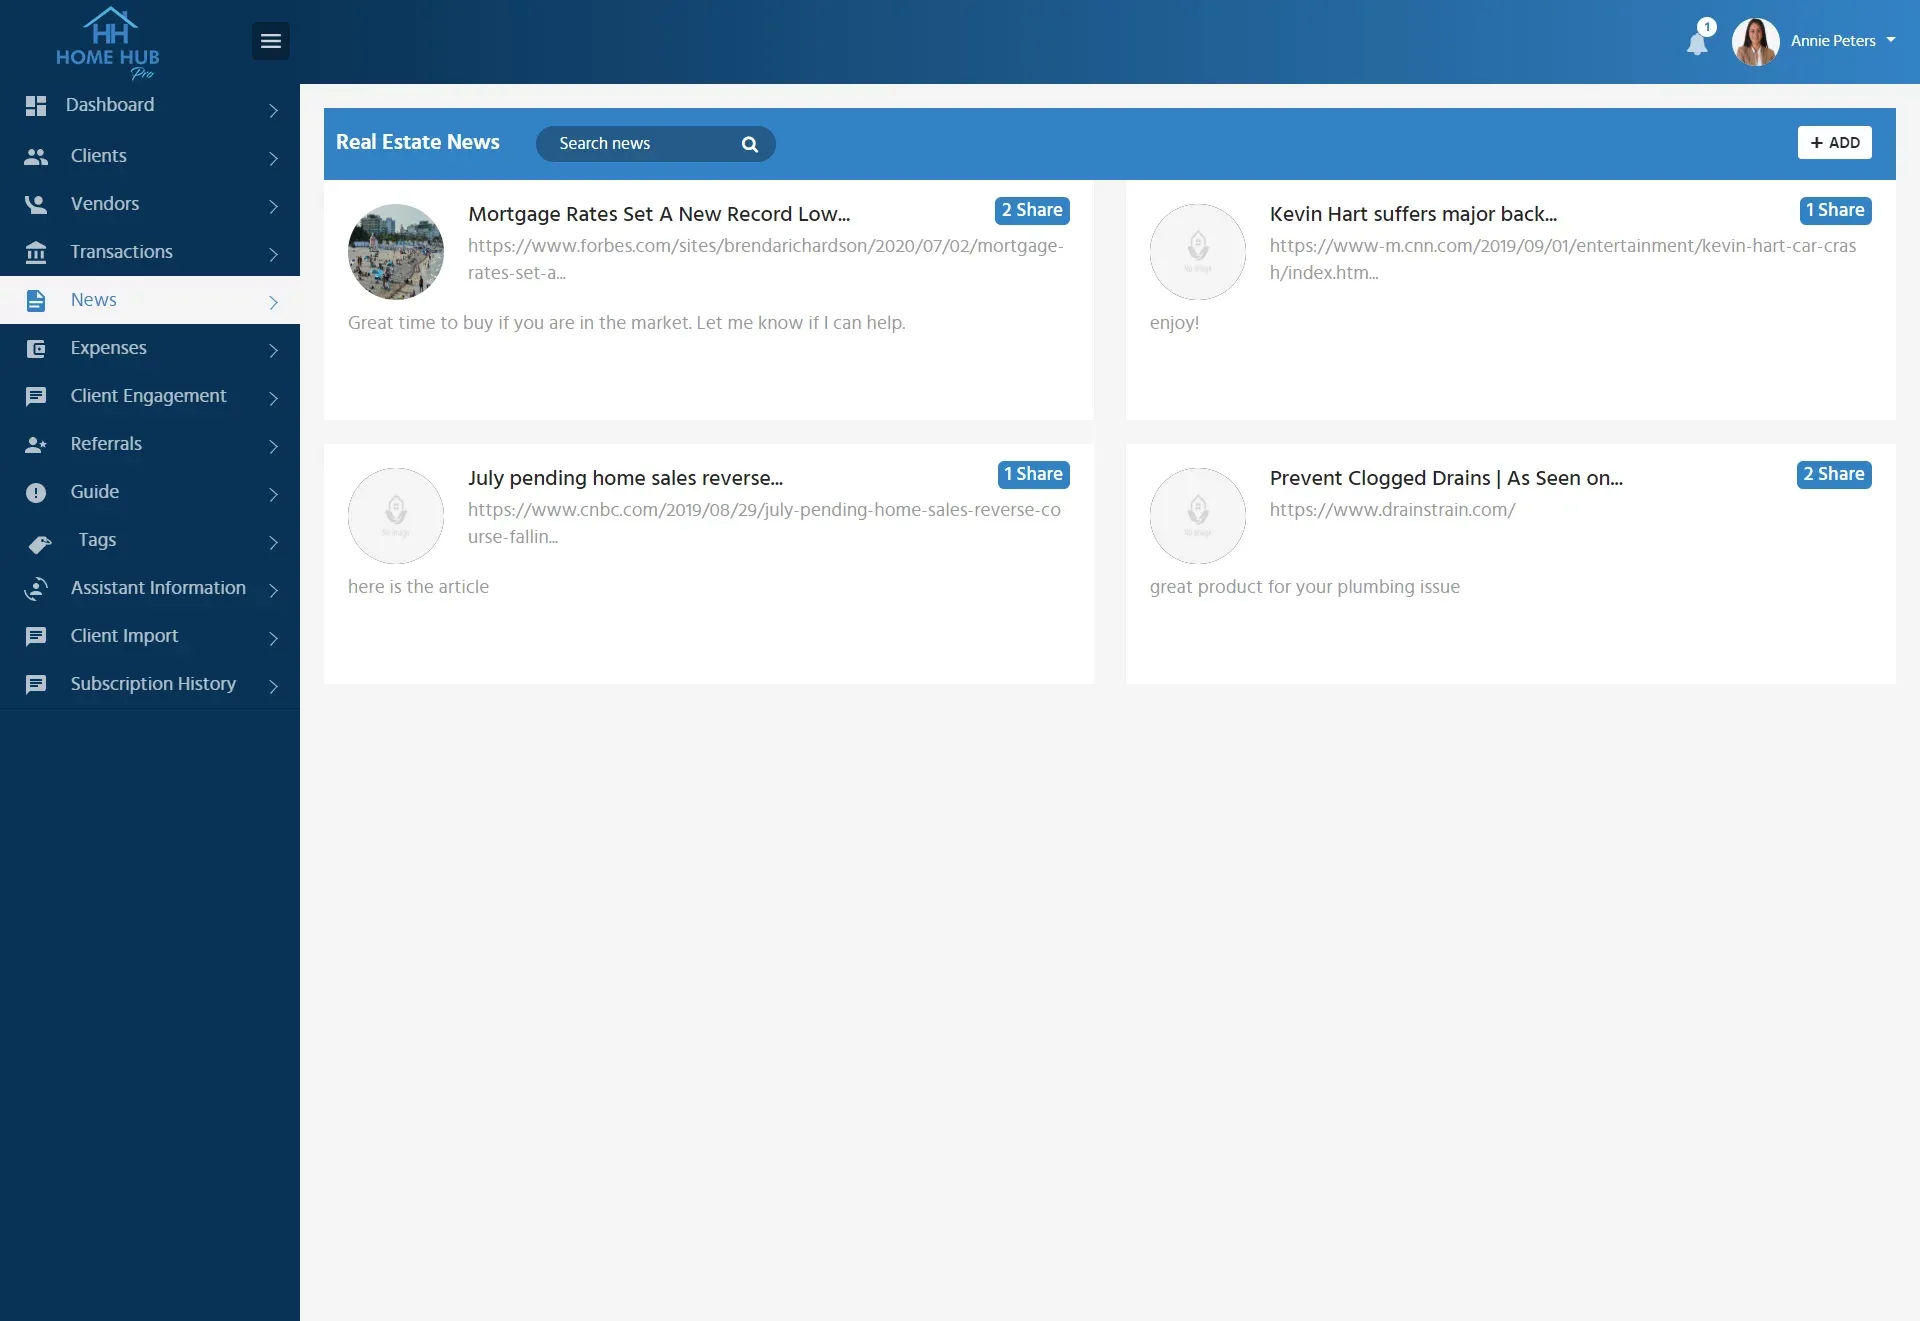Open July pending home sales reverse title
1920x1321 pixels.
[625, 478]
